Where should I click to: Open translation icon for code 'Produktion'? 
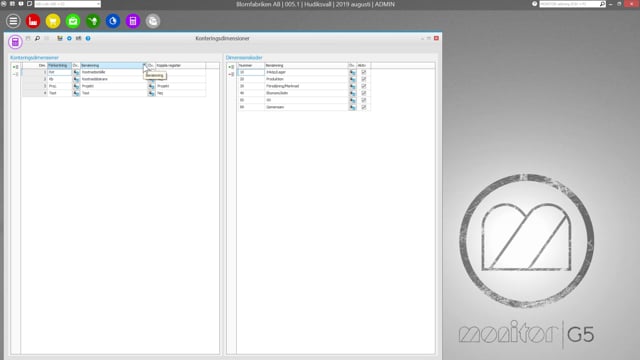point(352,79)
